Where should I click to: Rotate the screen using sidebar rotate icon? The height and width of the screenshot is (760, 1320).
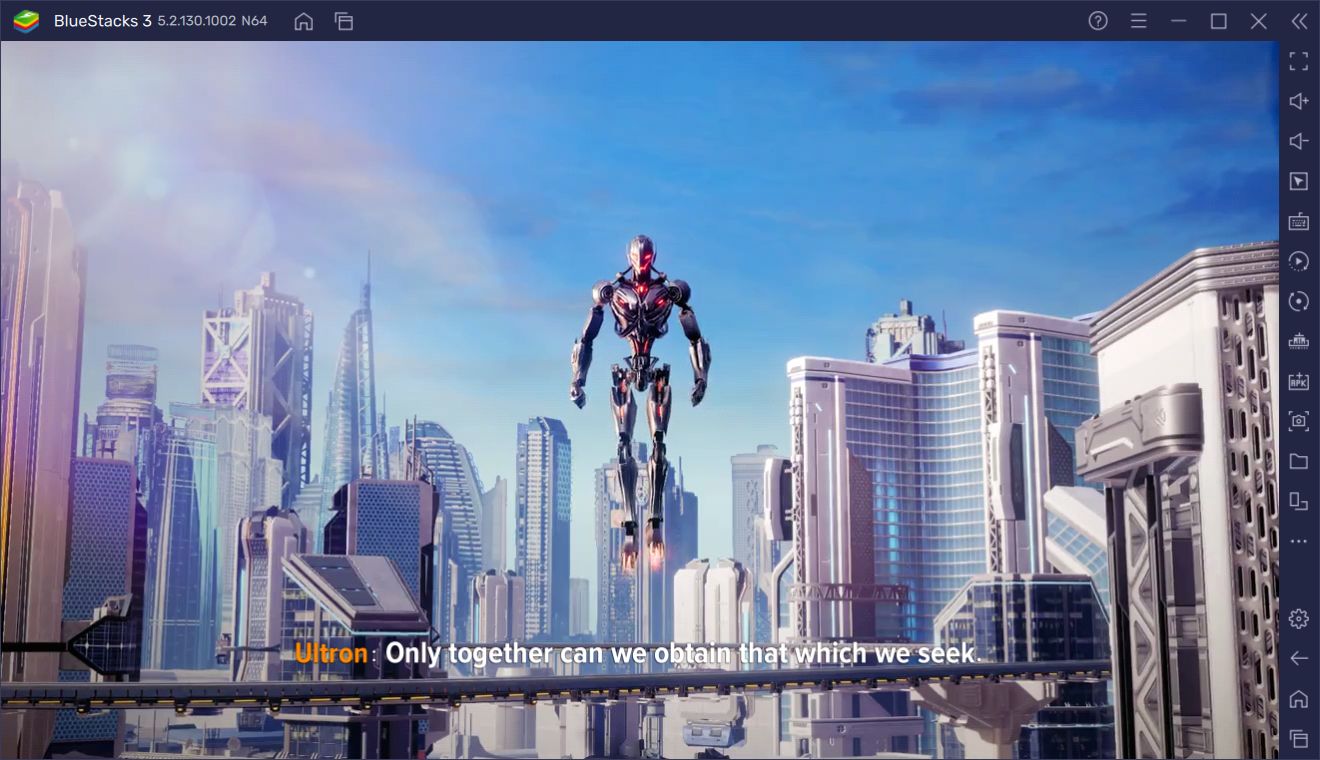tap(1299, 301)
